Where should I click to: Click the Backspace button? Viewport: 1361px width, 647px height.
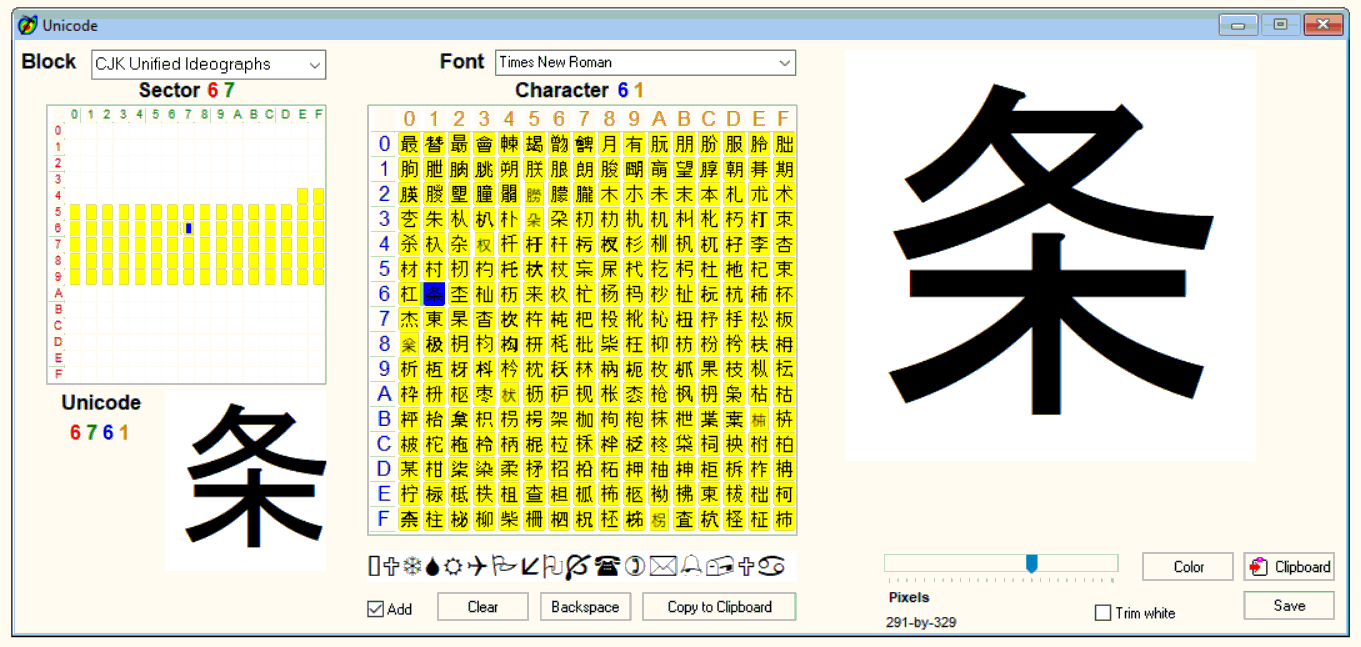pos(585,606)
